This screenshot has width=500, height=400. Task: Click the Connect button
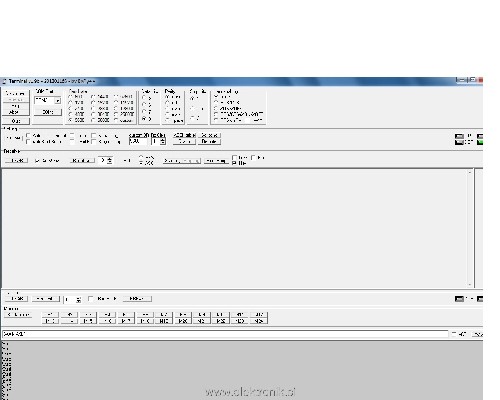click(15, 94)
